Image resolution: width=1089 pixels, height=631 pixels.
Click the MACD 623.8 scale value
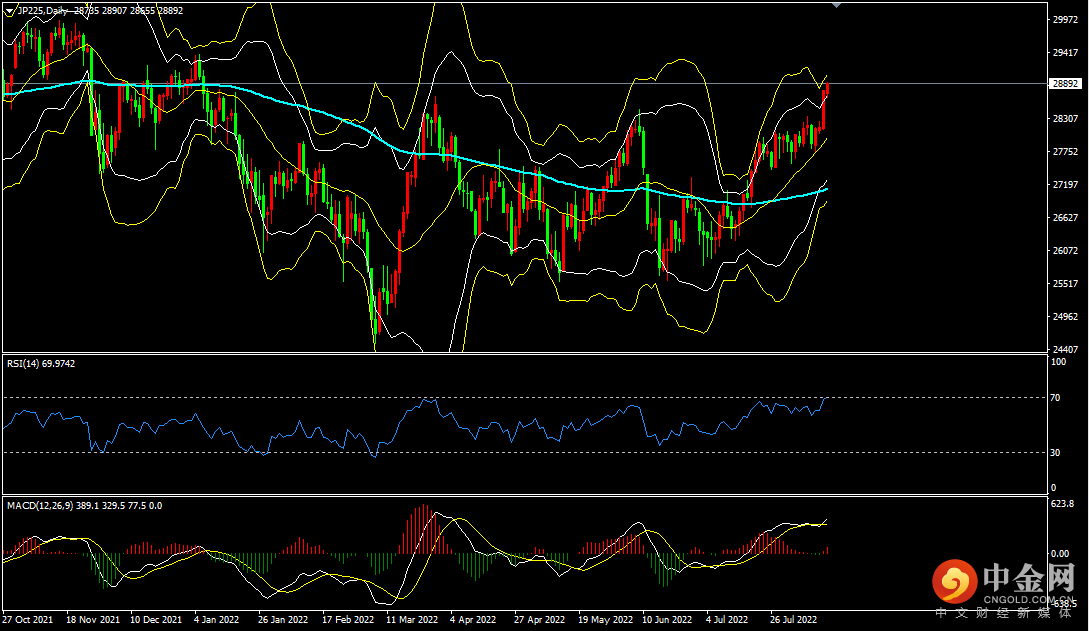1062,505
